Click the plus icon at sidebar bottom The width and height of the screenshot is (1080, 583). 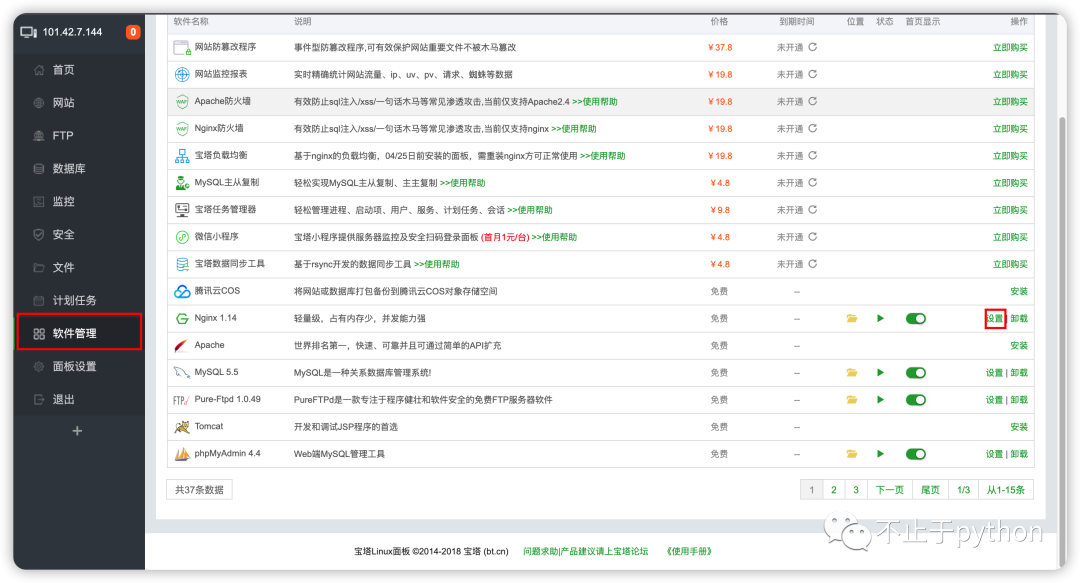pos(78,431)
